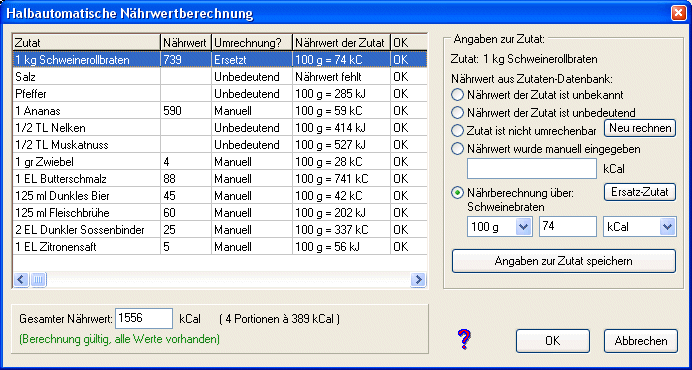Click the left arrow of horizontal scrollbar

[21, 279]
